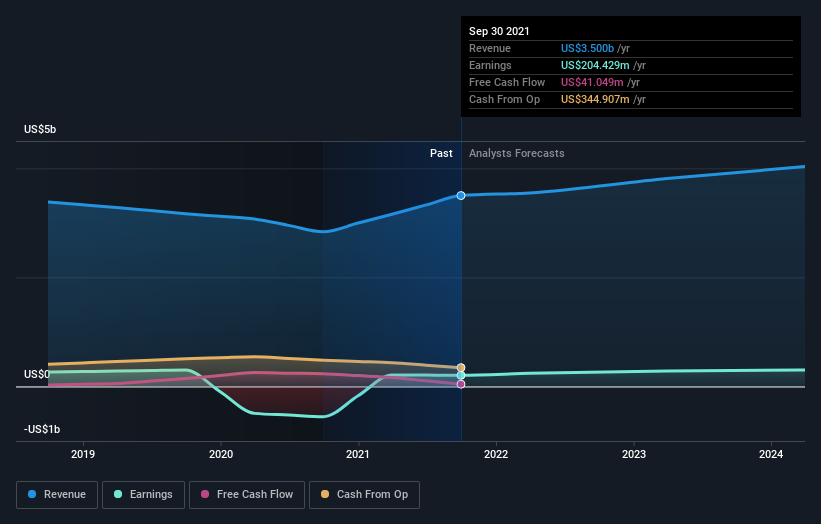
Task: Click the 2020 x-axis label
Action: point(221,454)
